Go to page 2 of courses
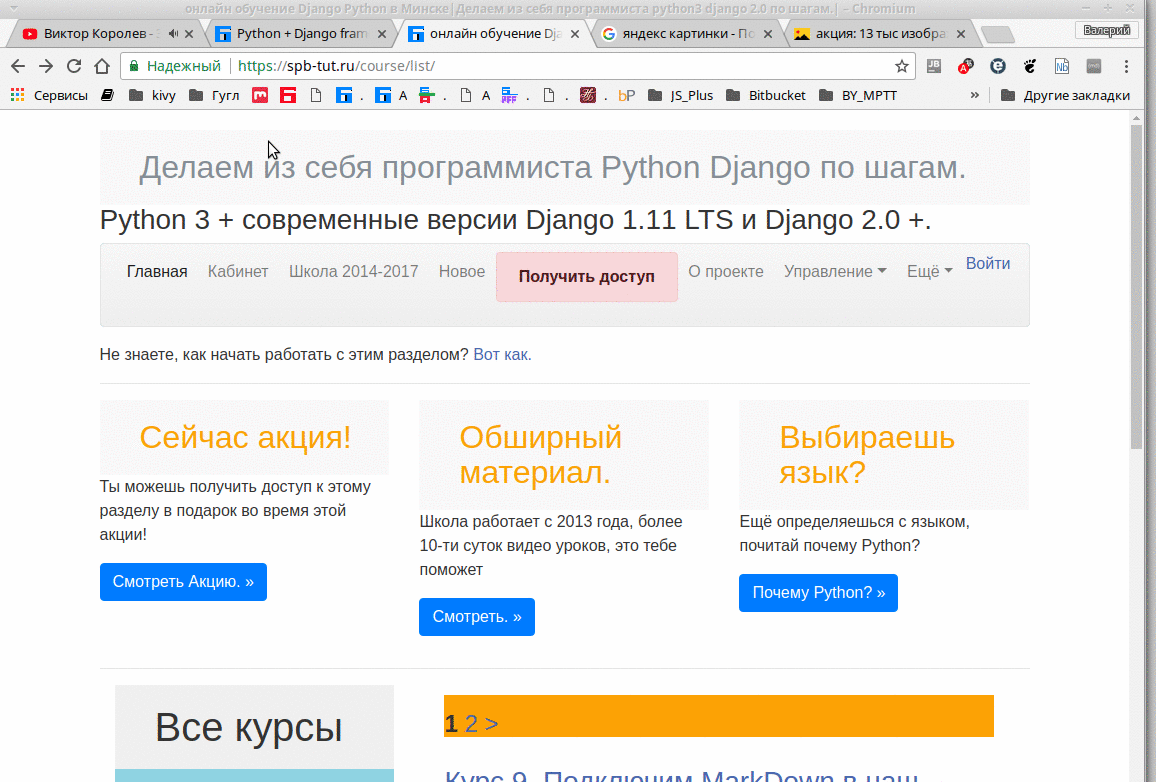Image resolution: width=1156 pixels, height=782 pixels. click(471, 724)
